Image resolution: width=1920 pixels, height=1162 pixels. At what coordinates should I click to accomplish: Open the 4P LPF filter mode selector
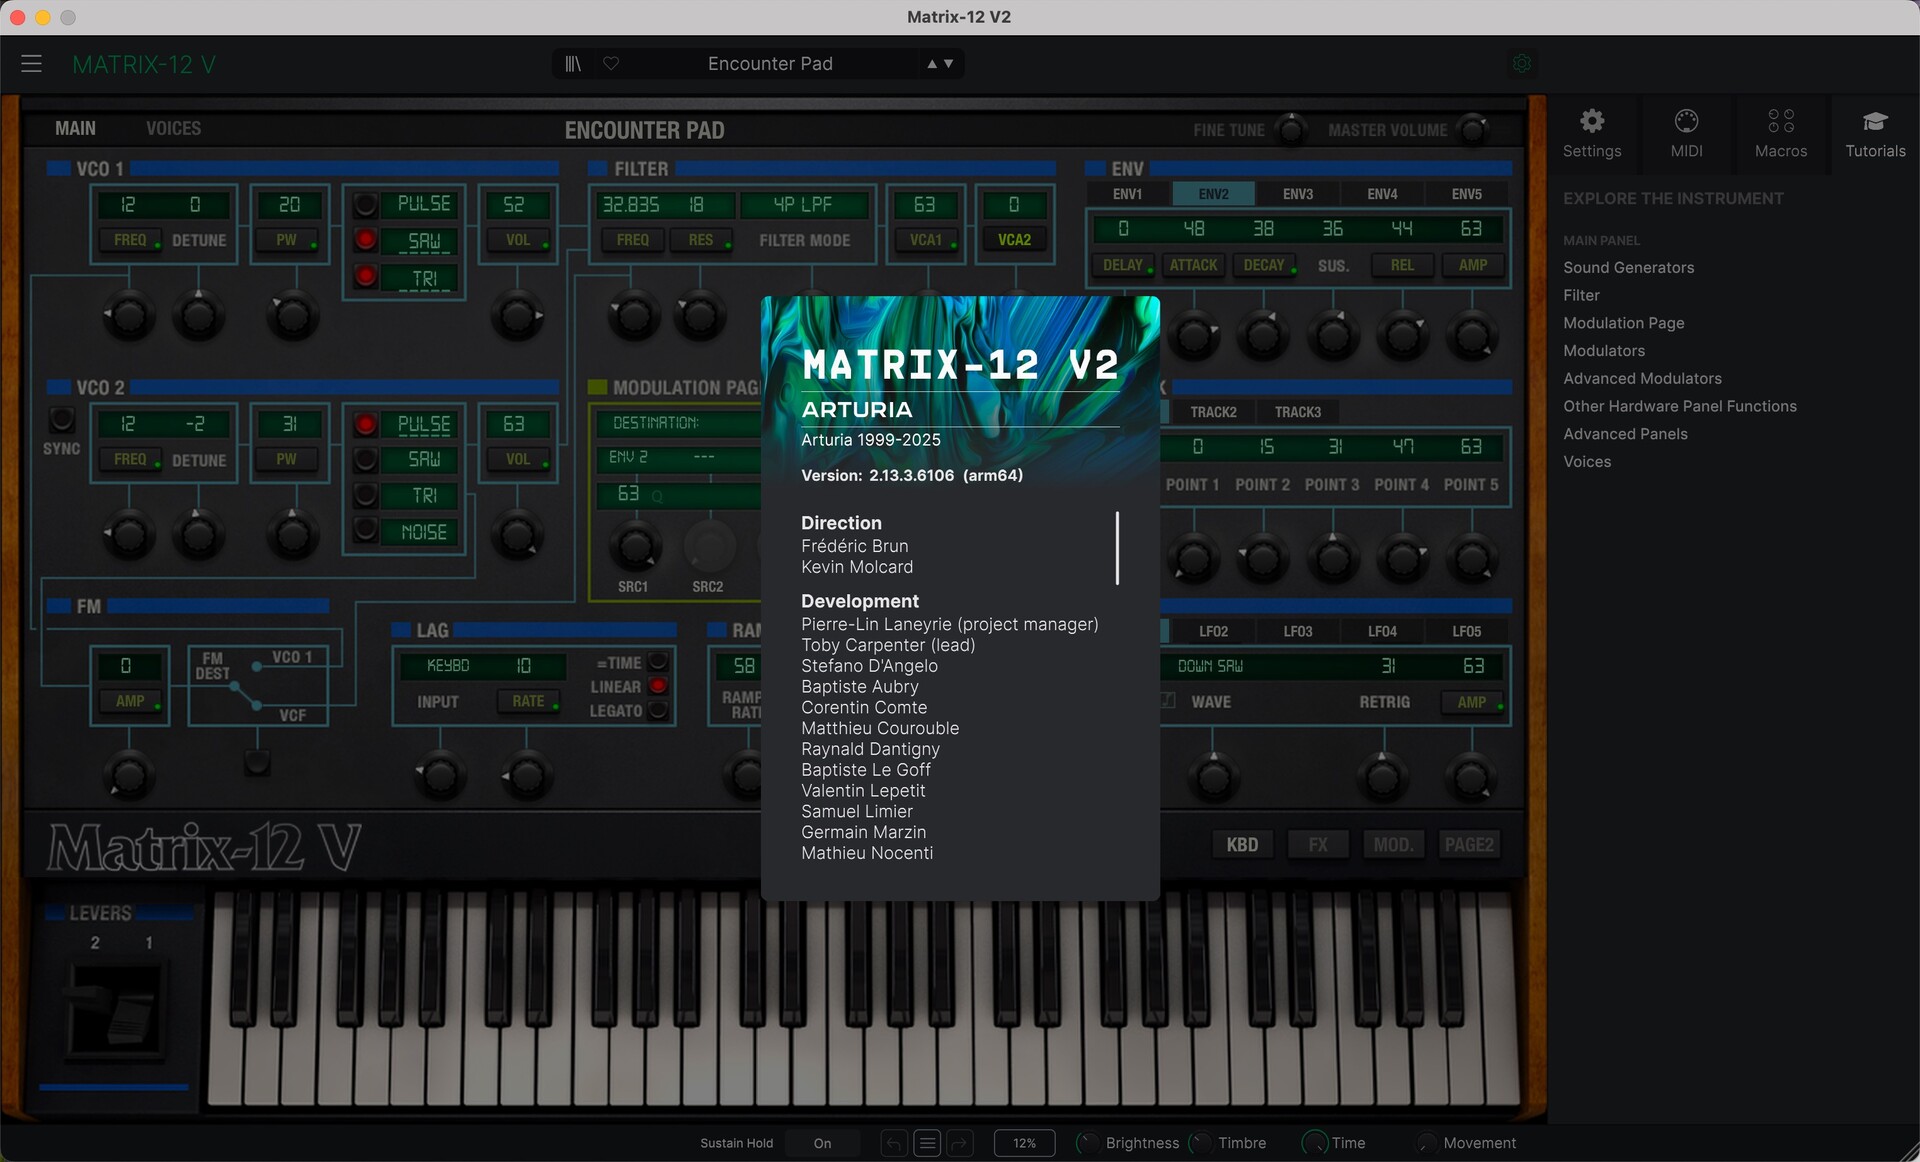pyautogui.click(x=803, y=205)
